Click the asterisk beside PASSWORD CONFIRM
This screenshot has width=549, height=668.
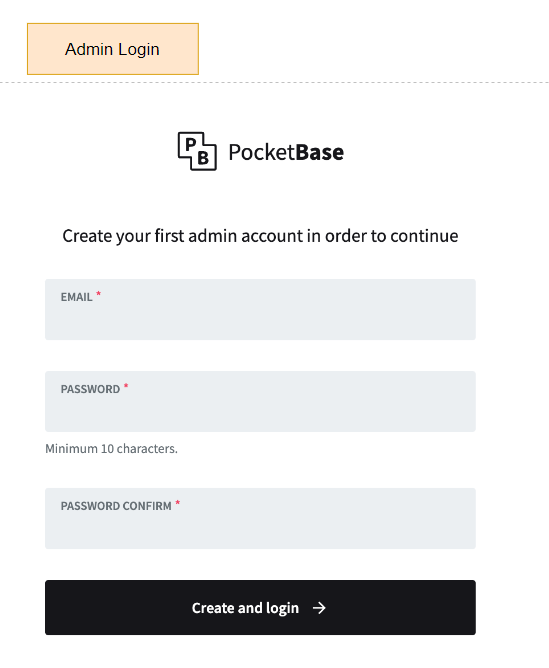178,503
